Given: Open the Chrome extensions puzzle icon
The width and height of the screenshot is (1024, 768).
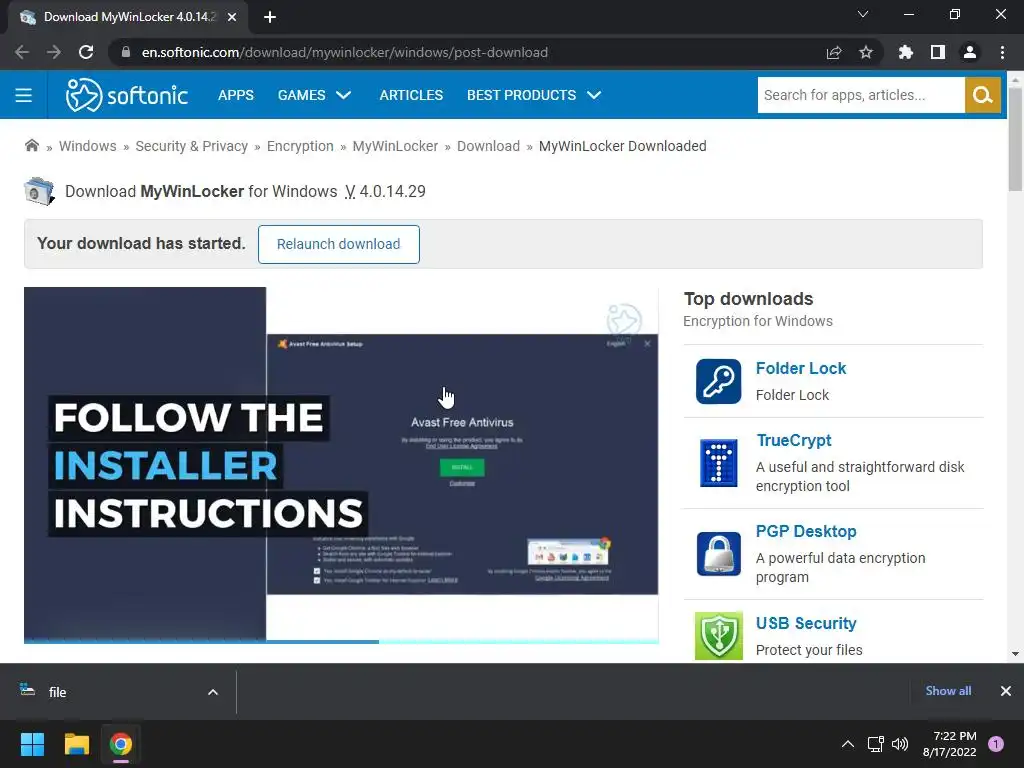Looking at the screenshot, I should tap(905, 52).
